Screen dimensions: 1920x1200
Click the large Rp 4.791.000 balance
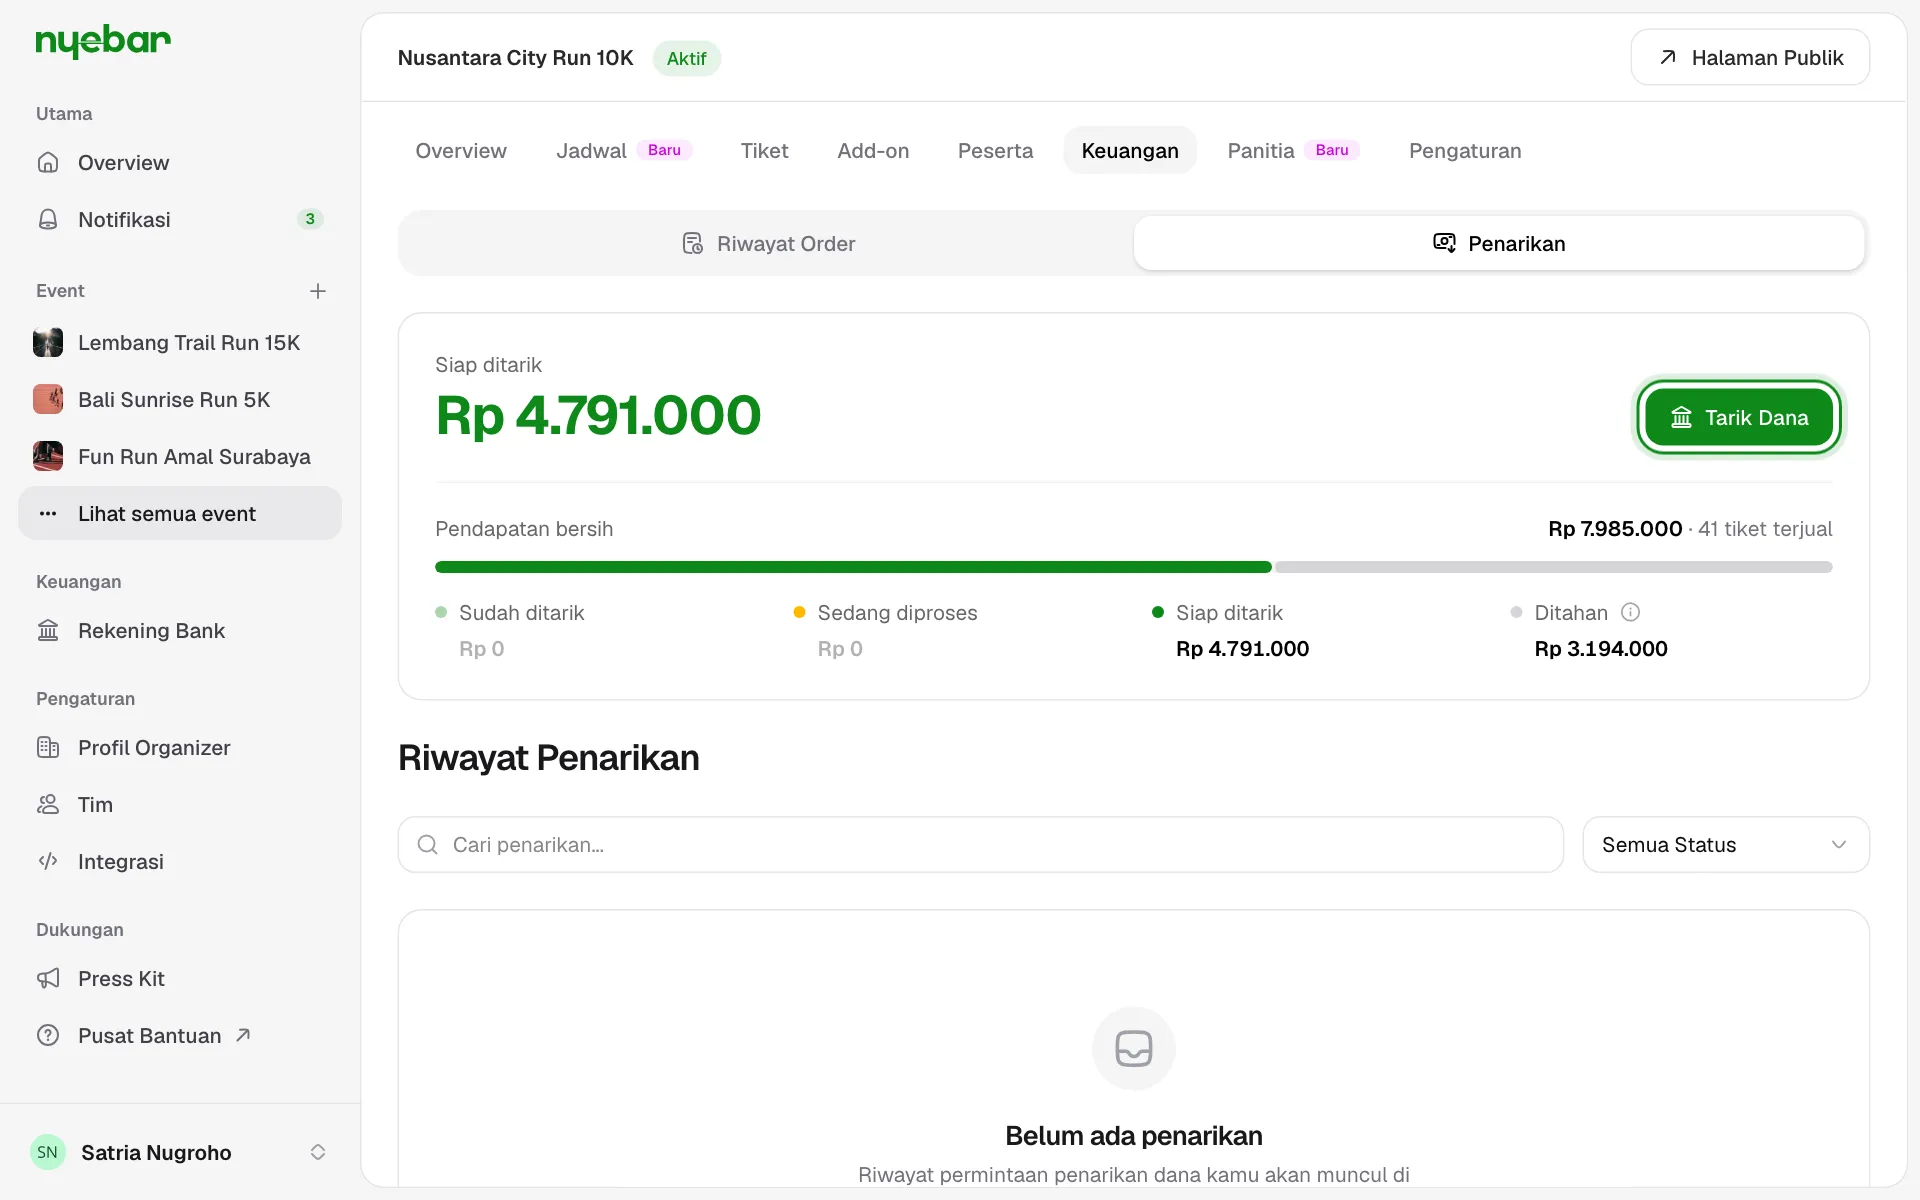click(x=598, y=415)
